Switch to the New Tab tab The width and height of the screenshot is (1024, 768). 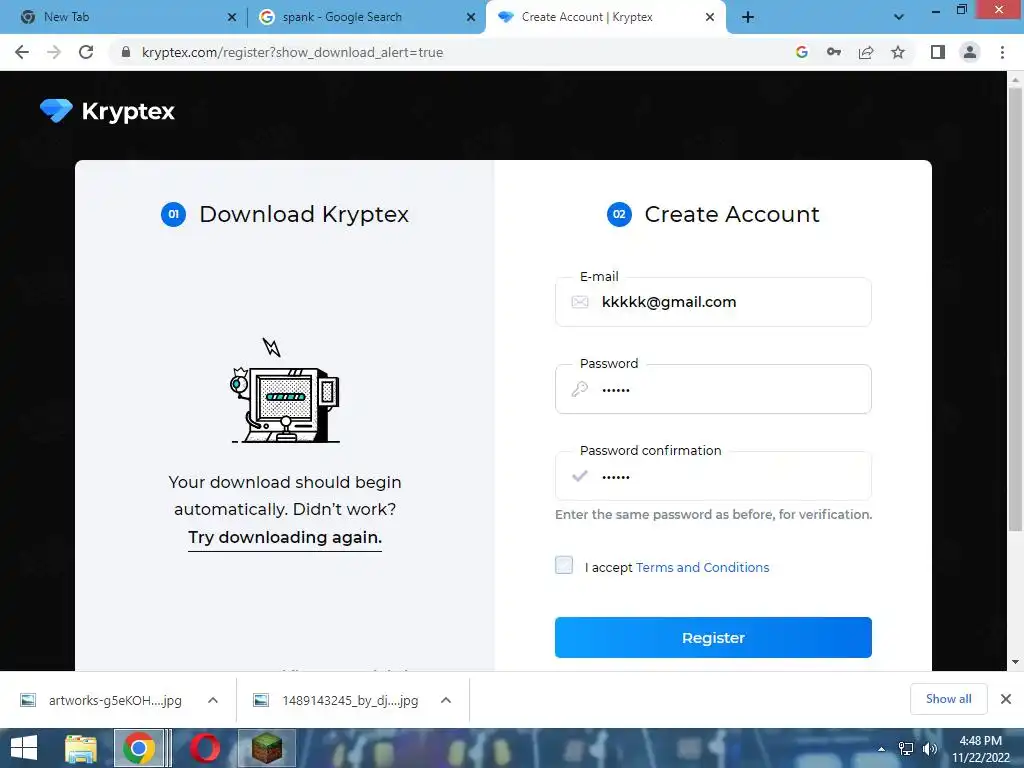point(124,17)
